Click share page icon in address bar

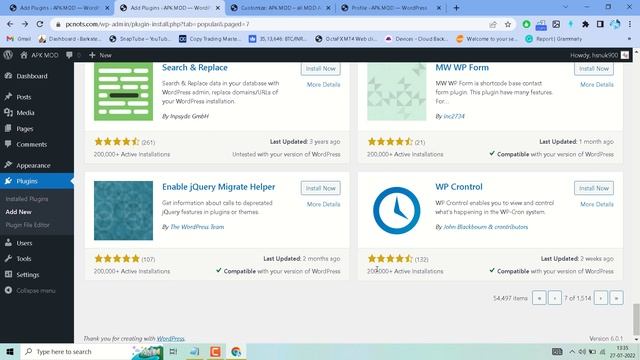pyautogui.click(x=493, y=24)
